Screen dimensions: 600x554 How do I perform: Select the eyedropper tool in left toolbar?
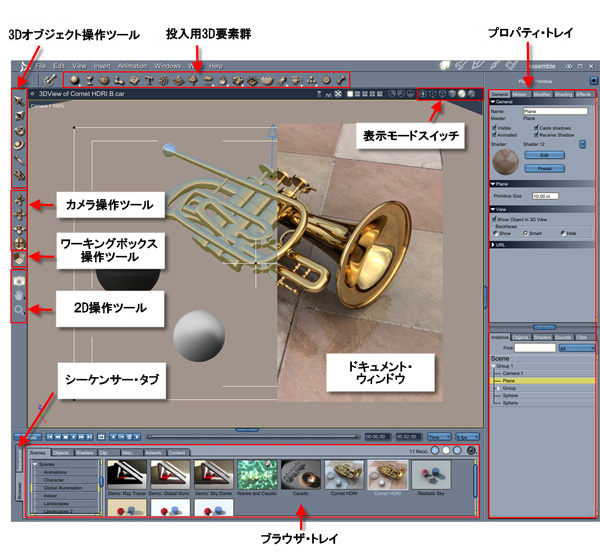(19, 160)
